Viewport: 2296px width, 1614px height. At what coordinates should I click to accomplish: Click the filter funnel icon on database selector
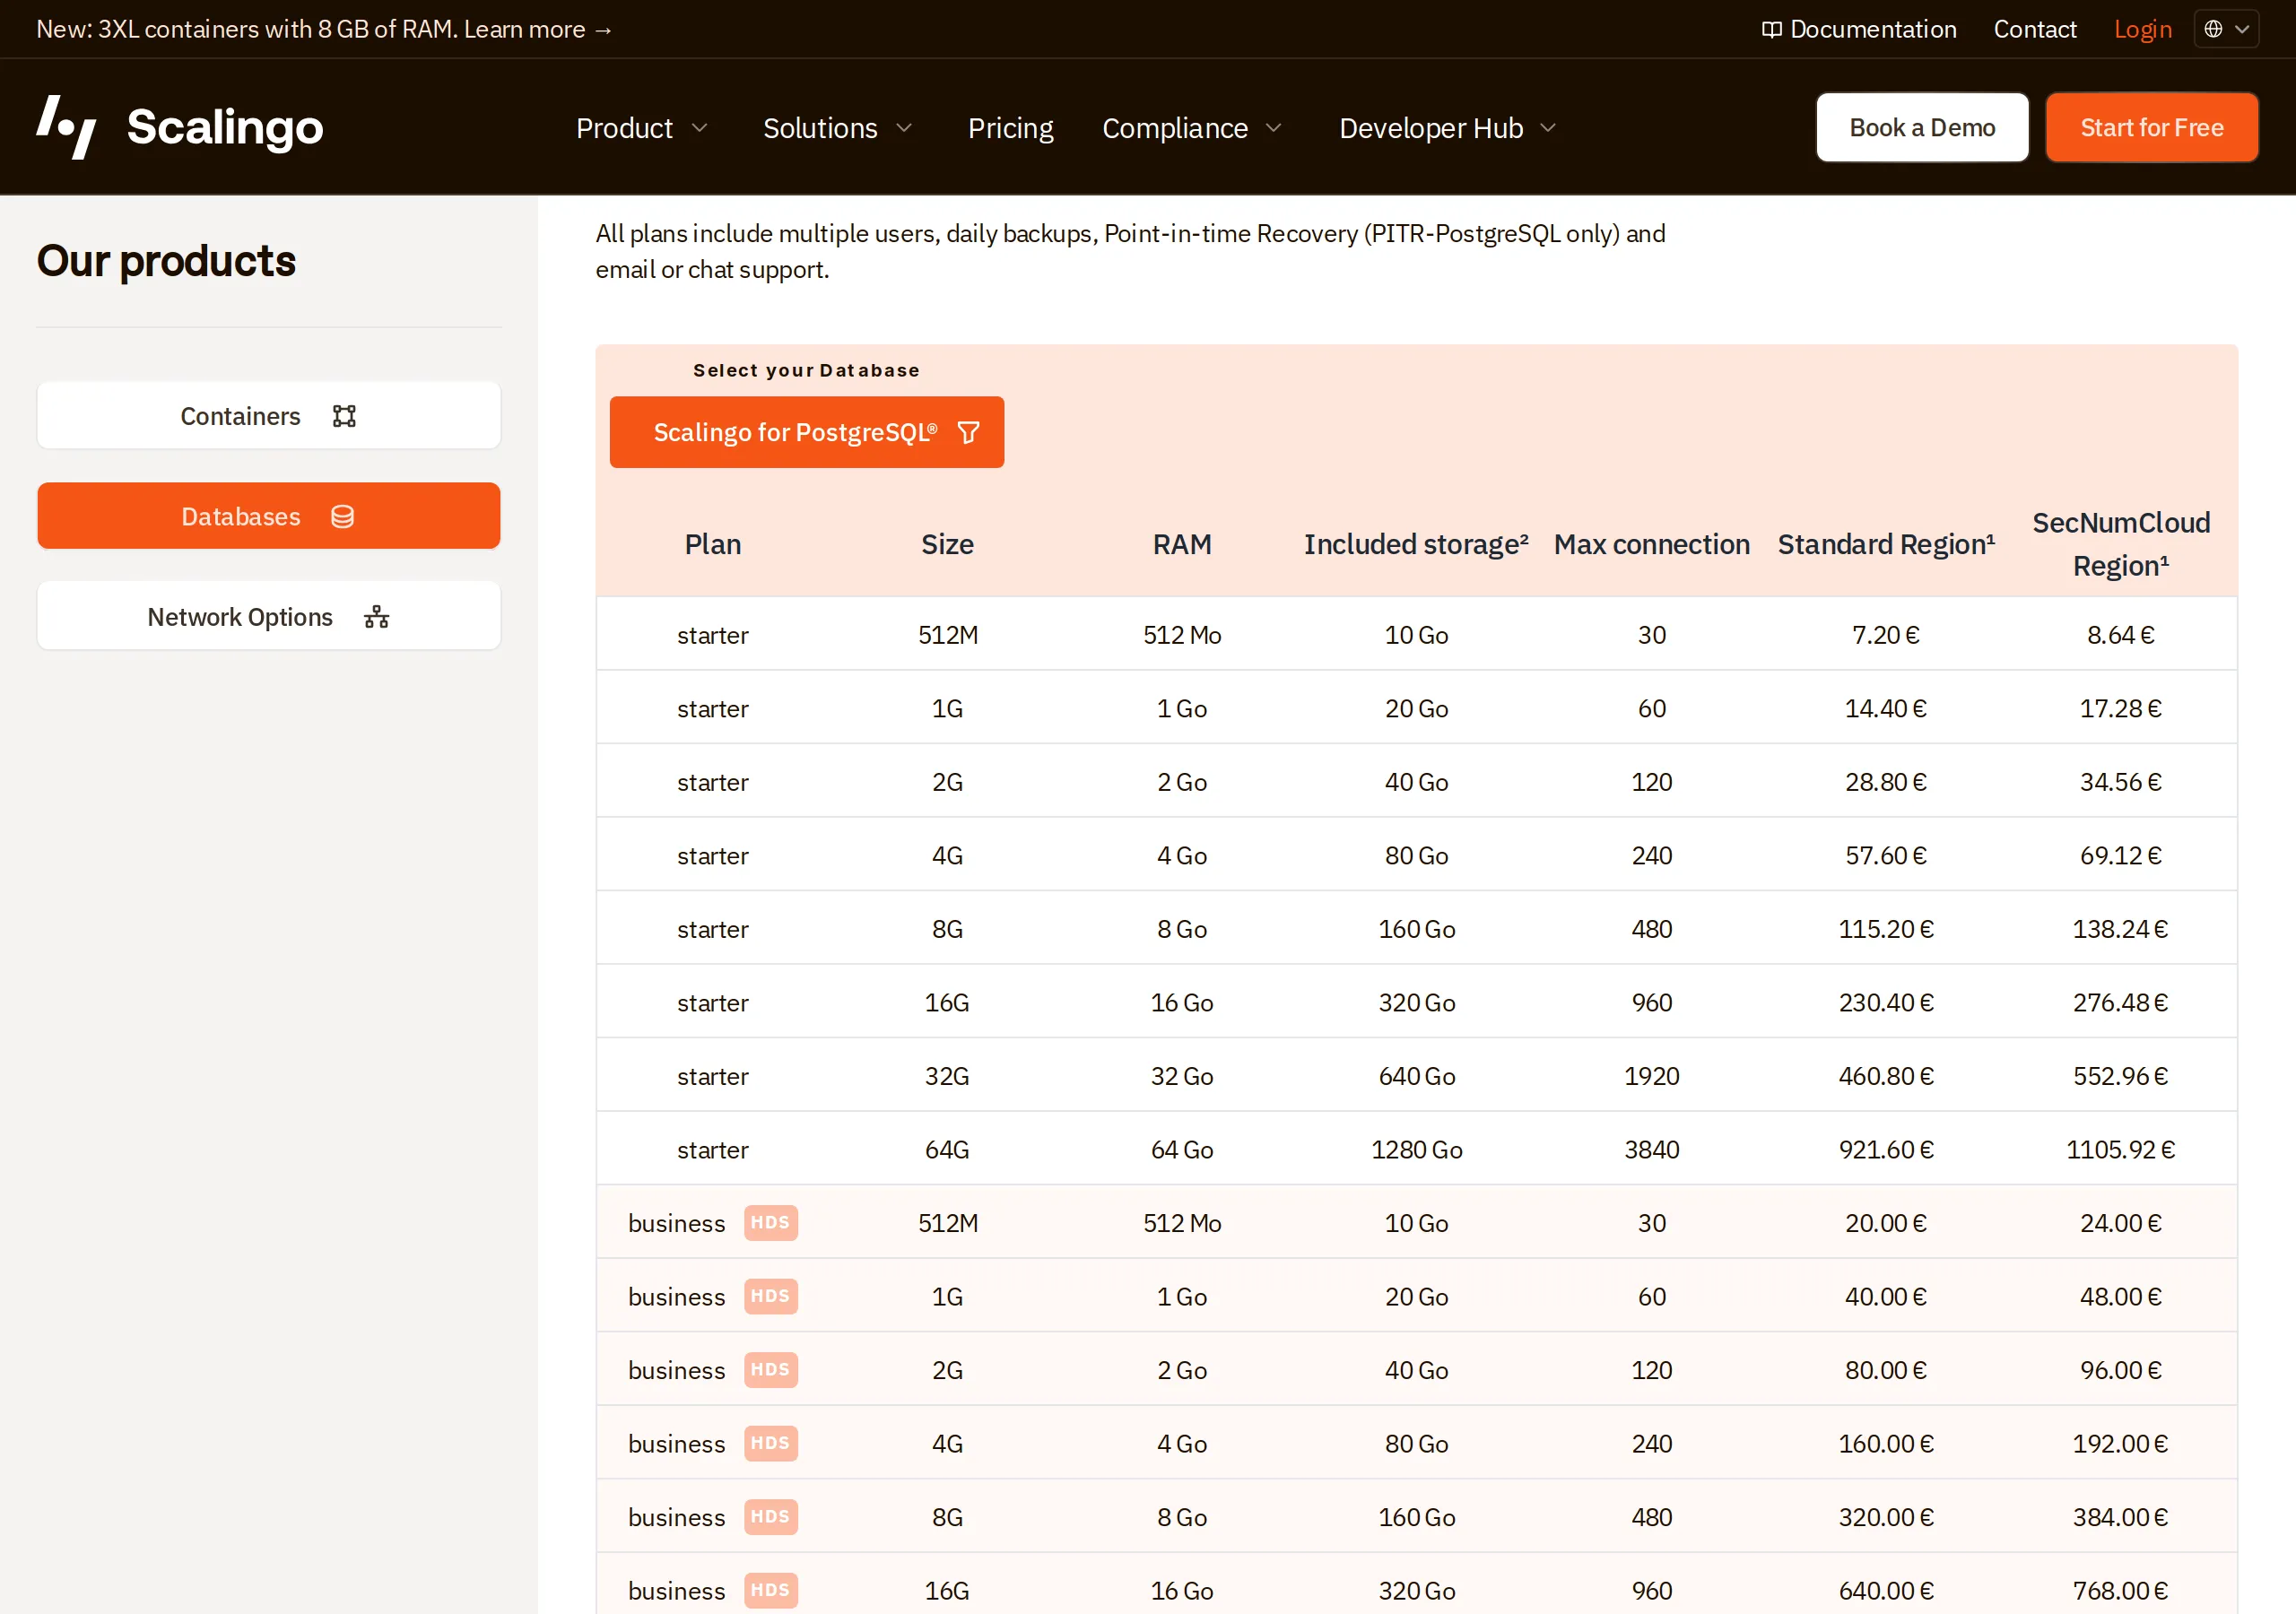[968, 432]
